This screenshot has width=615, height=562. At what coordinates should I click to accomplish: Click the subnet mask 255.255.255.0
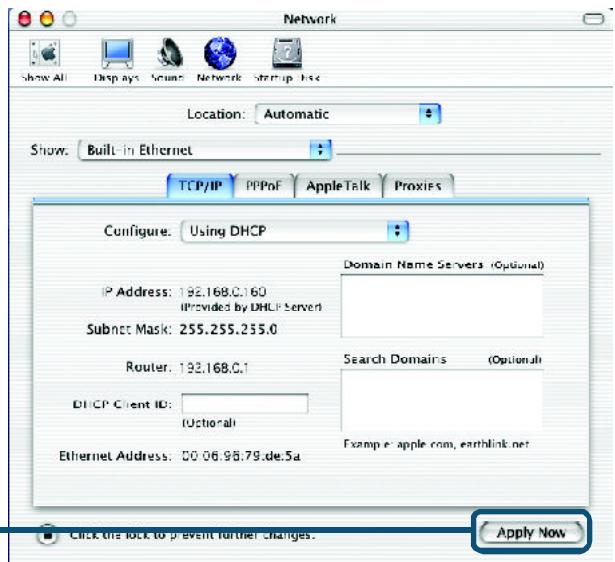pos(228,329)
